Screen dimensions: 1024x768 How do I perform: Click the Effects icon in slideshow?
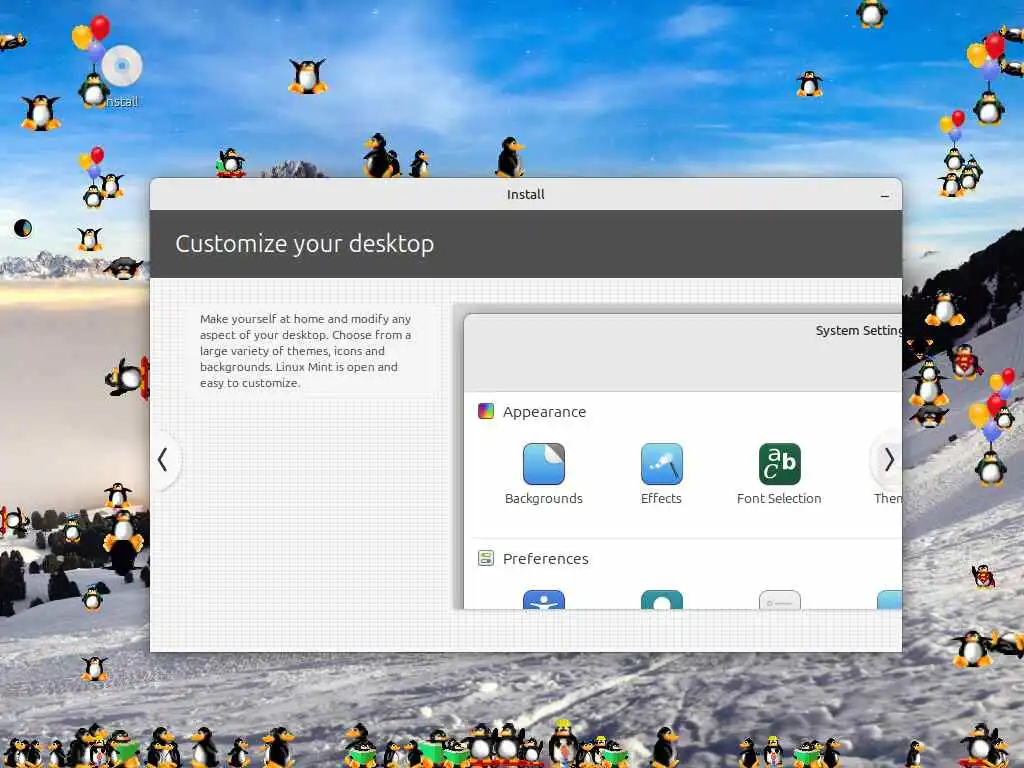(662, 464)
